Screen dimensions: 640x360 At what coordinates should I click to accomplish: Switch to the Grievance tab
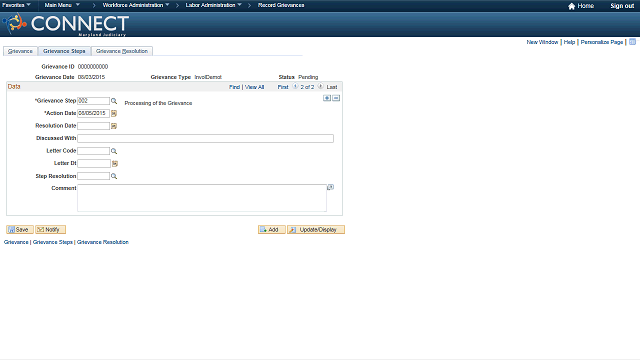[20, 51]
